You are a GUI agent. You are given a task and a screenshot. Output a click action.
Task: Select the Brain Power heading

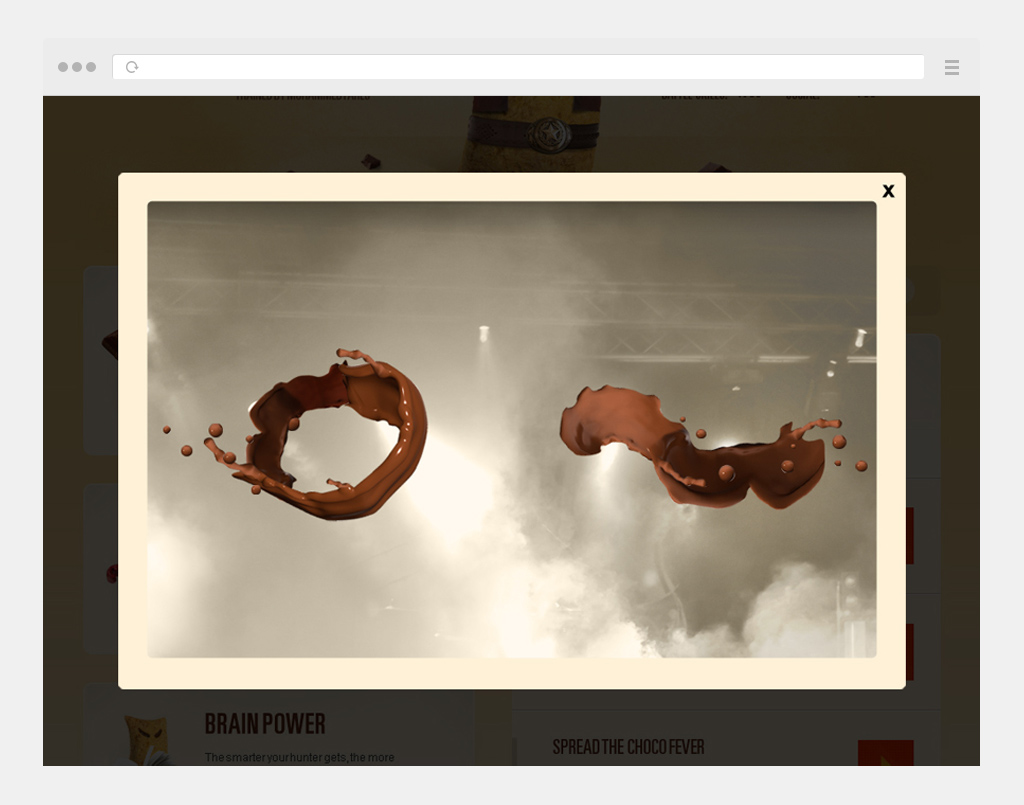click(265, 724)
